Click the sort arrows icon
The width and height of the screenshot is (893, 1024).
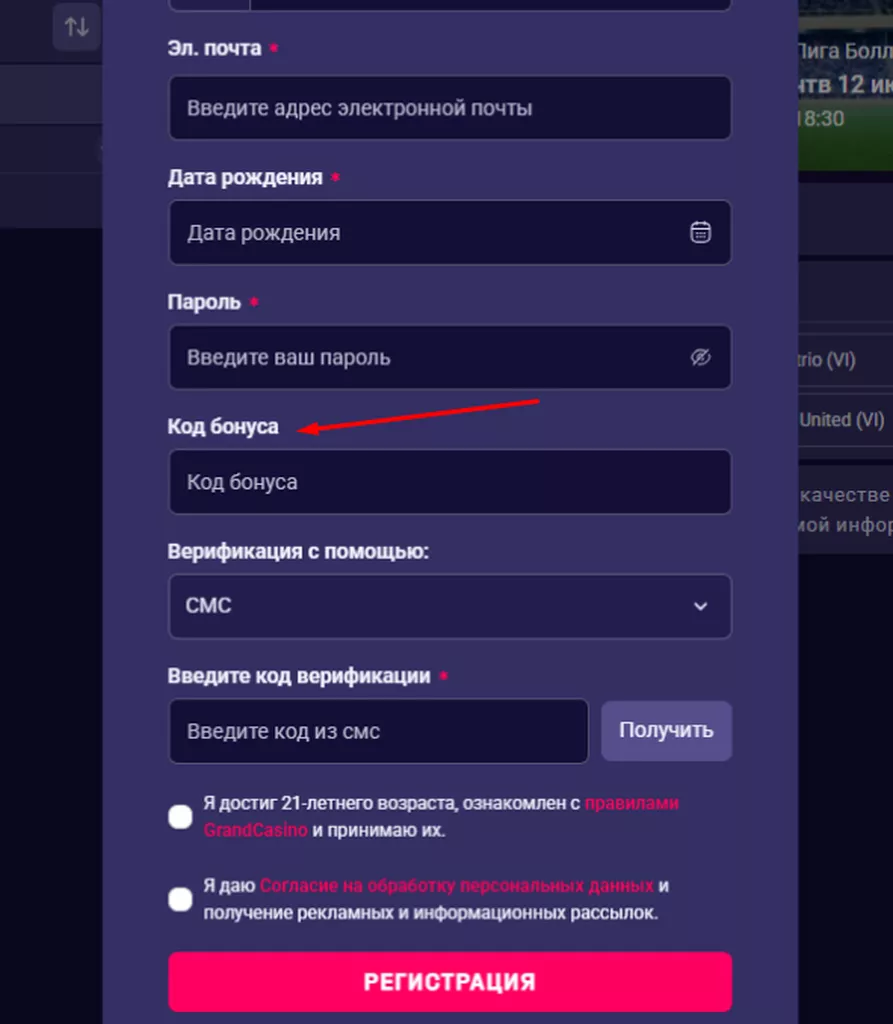(76, 27)
